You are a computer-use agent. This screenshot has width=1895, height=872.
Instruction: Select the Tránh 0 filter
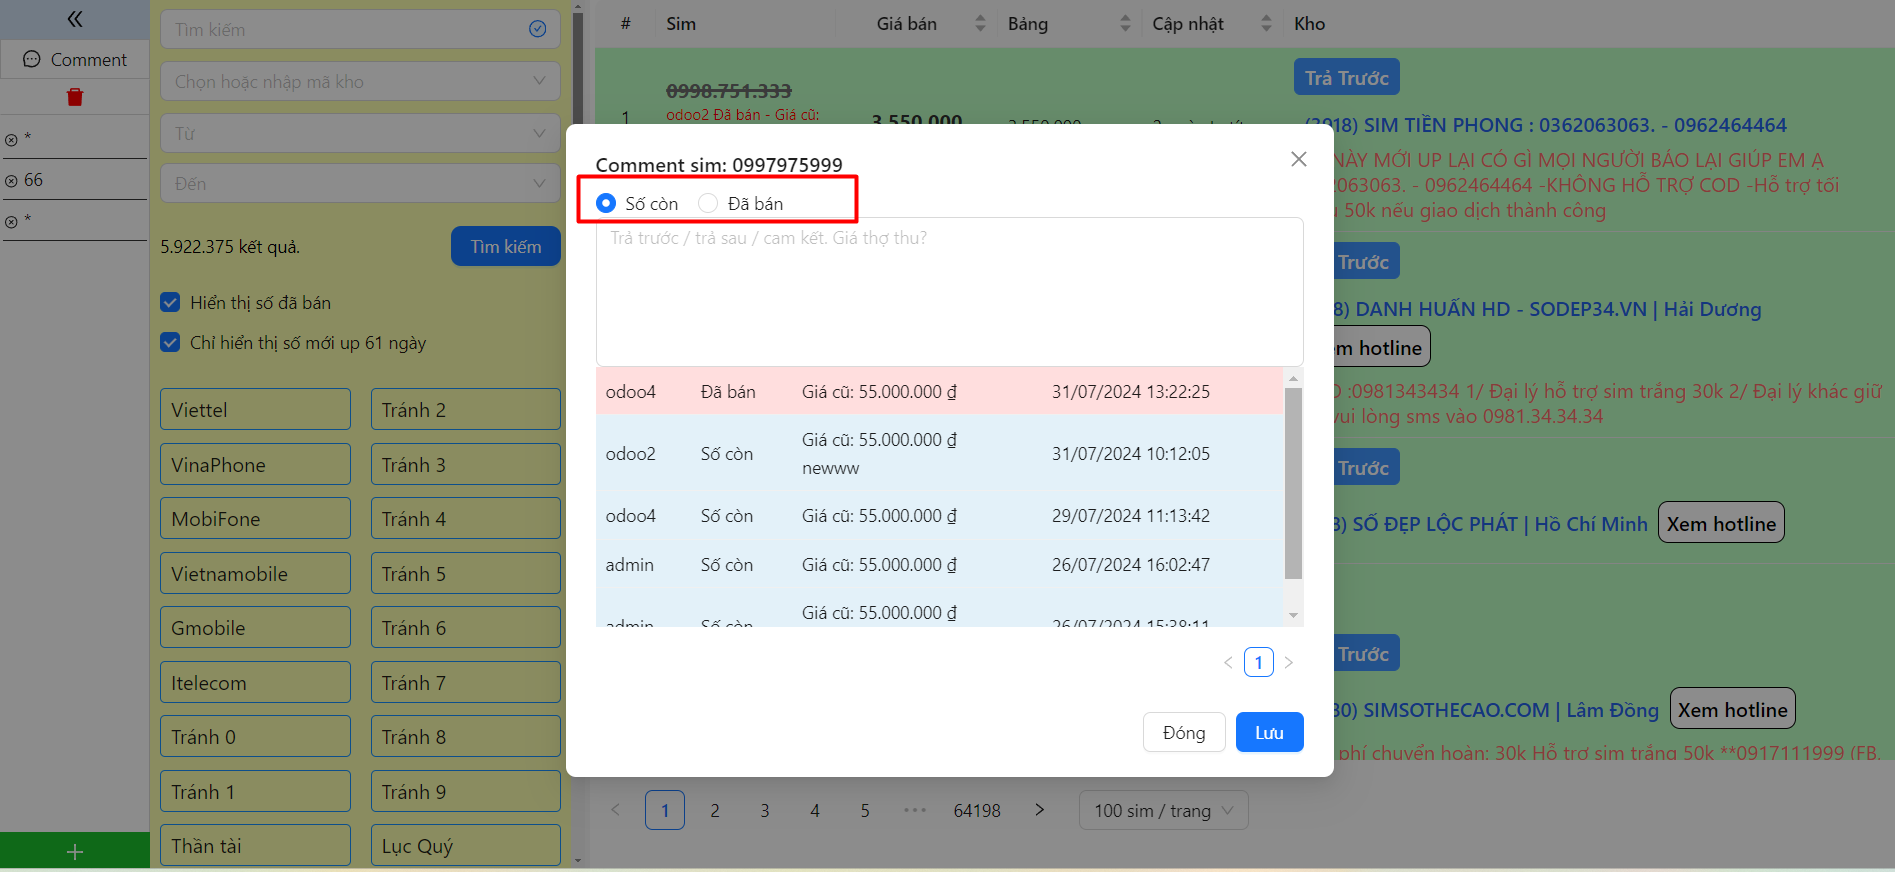tap(255, 736)
